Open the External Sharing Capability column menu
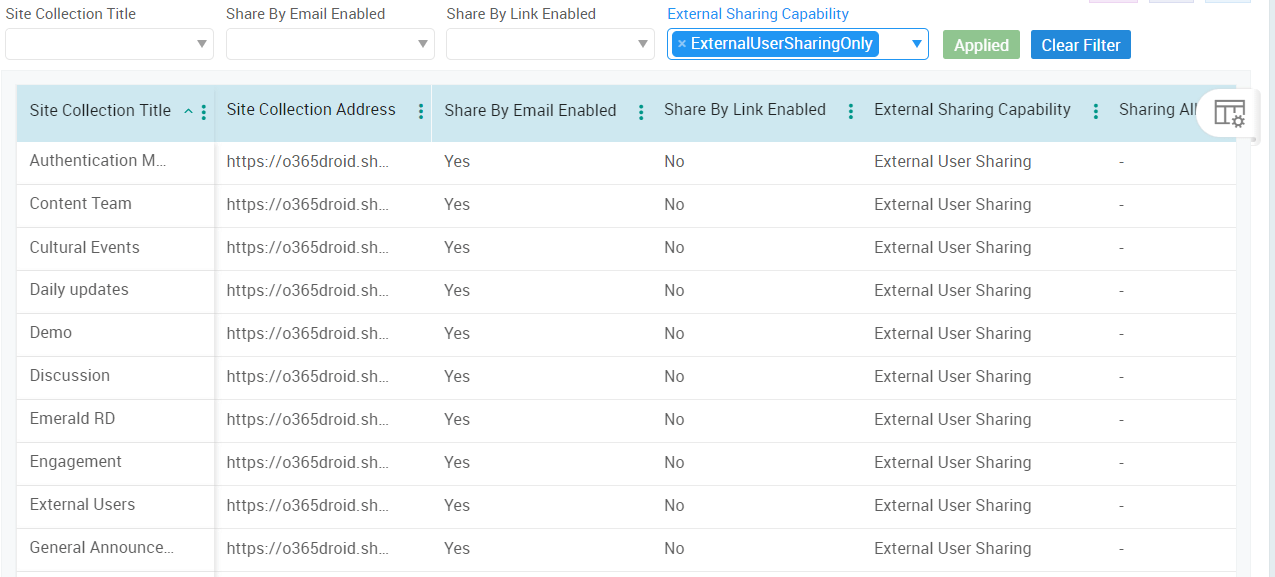Image resolution: width=1275 pixels, height=577 pixels. (1095, 111)
